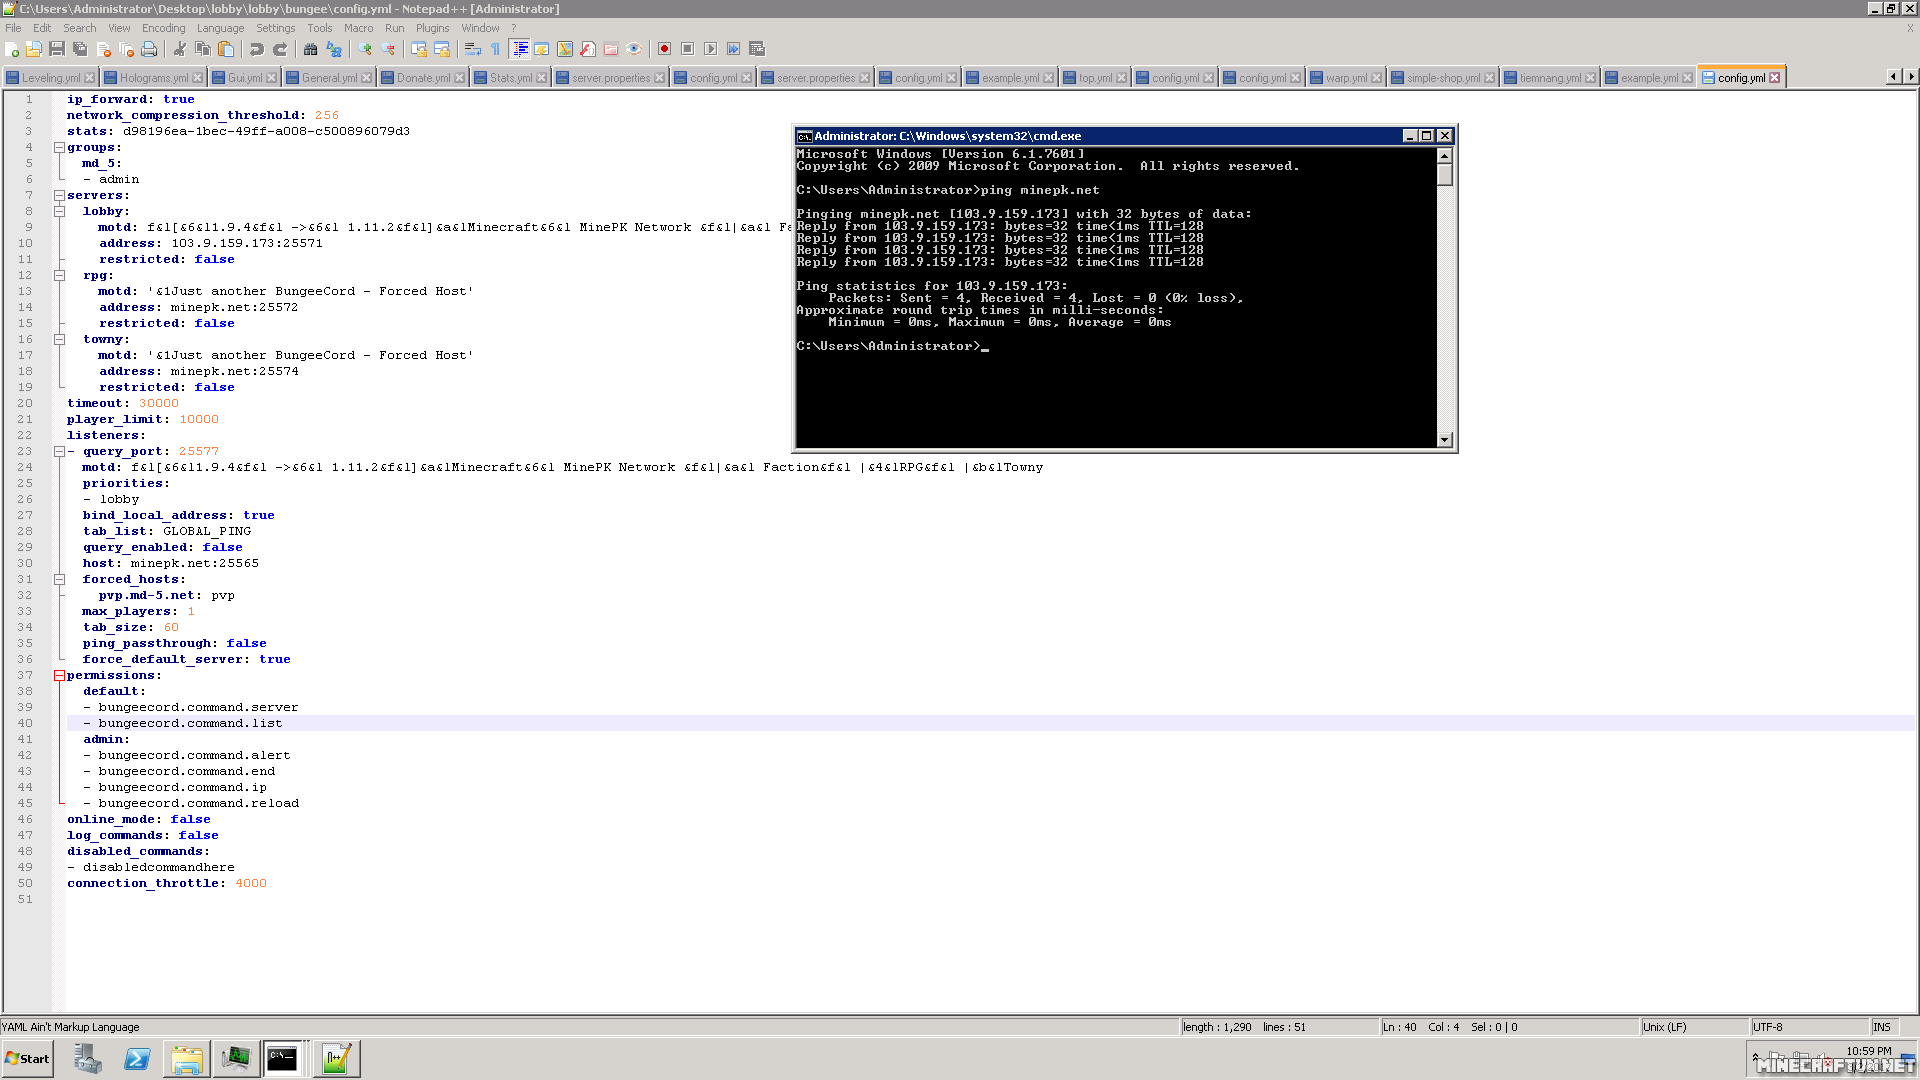
Task: Click the New file toolbar icon
Action: [12, 49]
